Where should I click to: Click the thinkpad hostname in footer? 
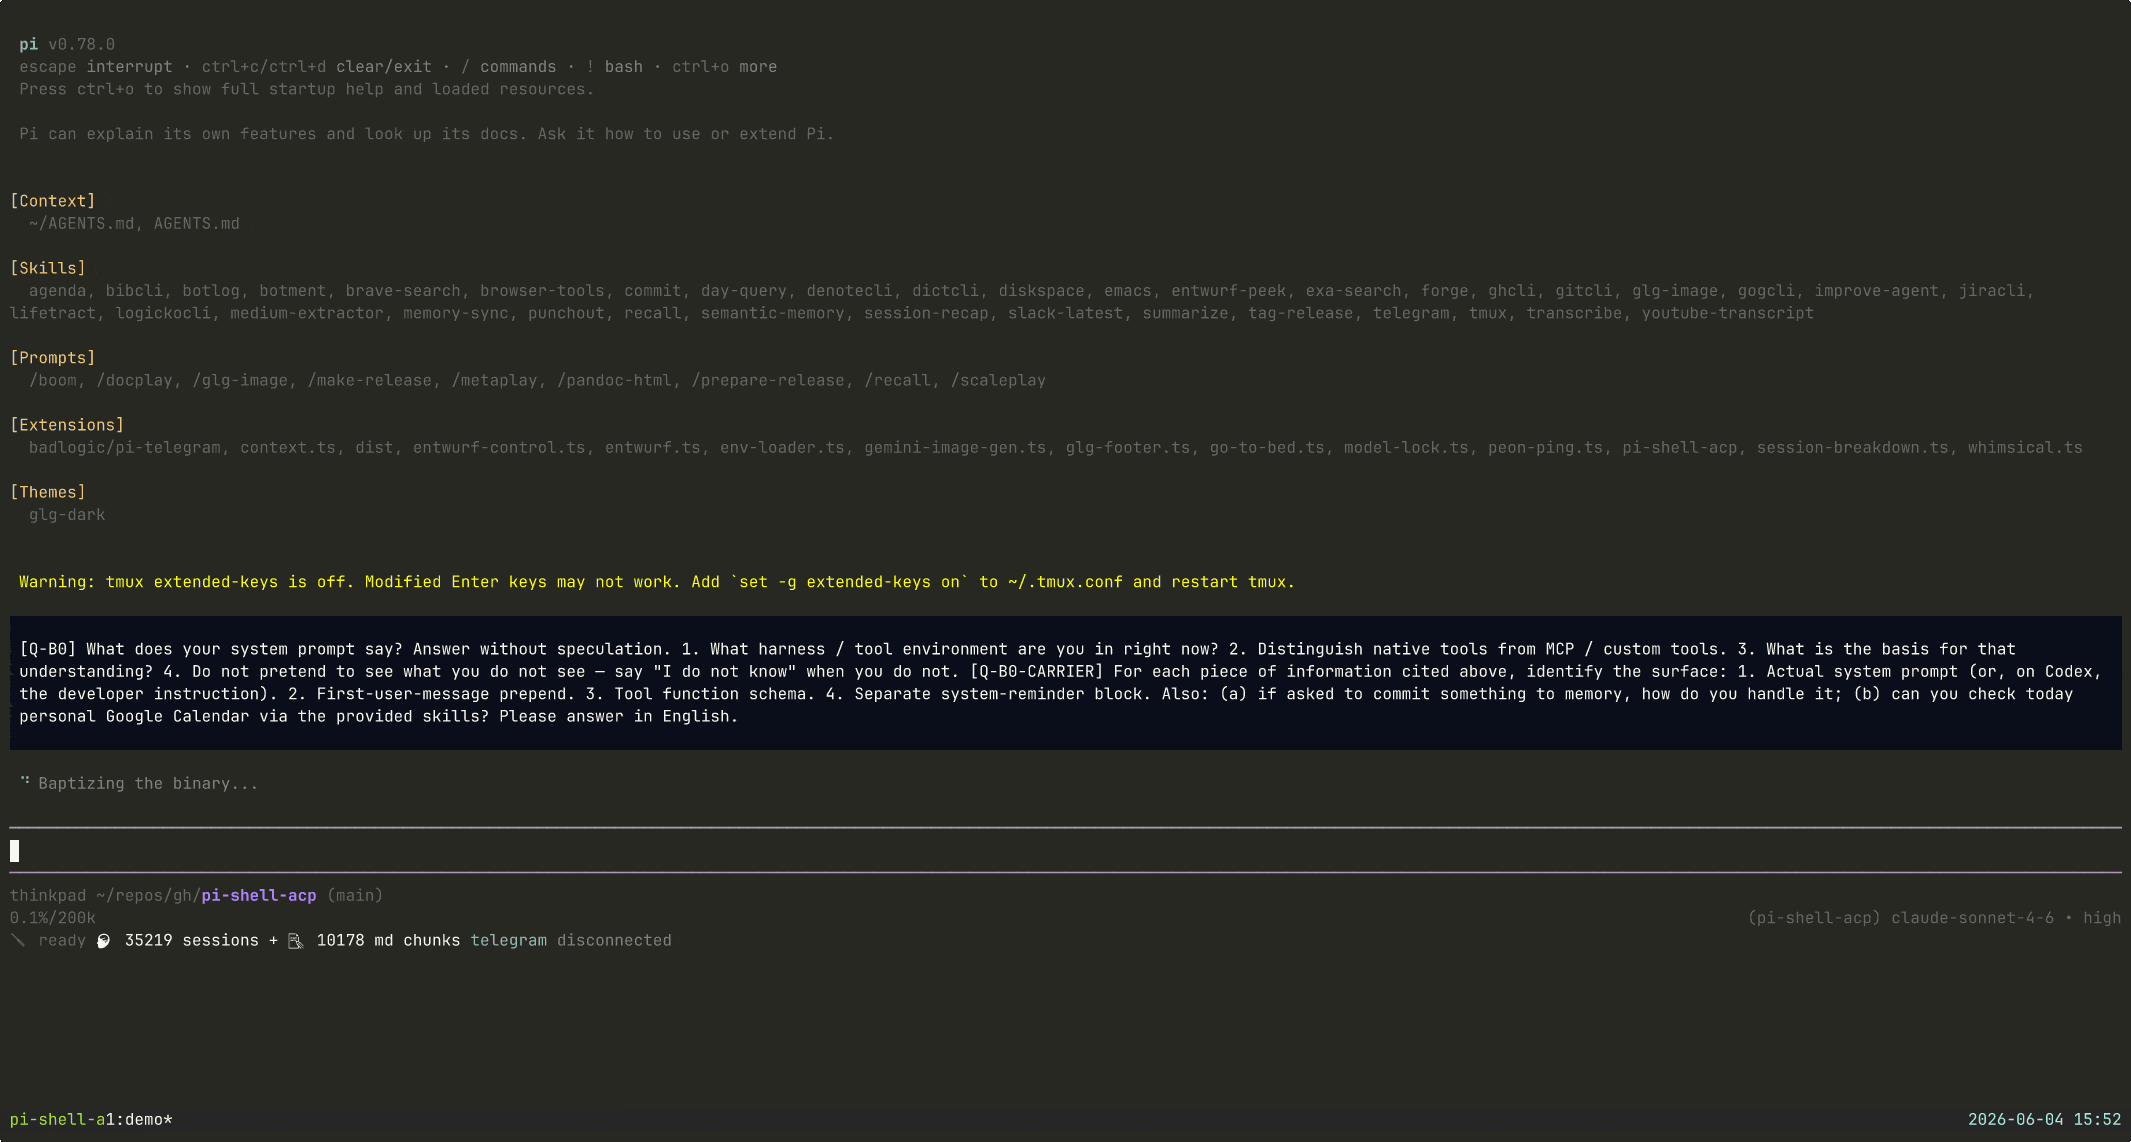coord(48,896)
